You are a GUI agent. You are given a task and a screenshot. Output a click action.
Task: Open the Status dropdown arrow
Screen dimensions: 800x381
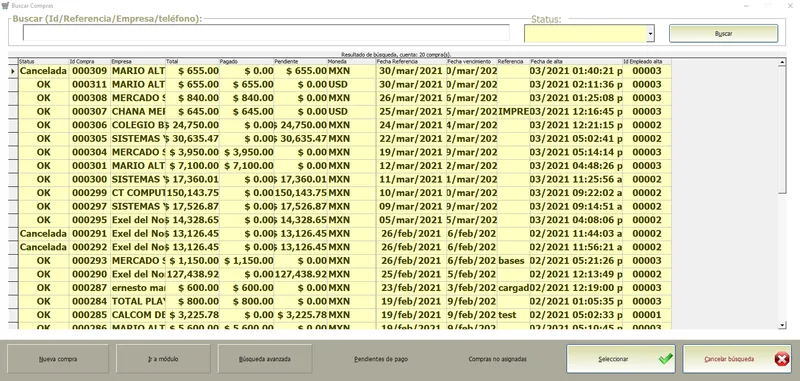pyautogui.click(x=651, y=34)
